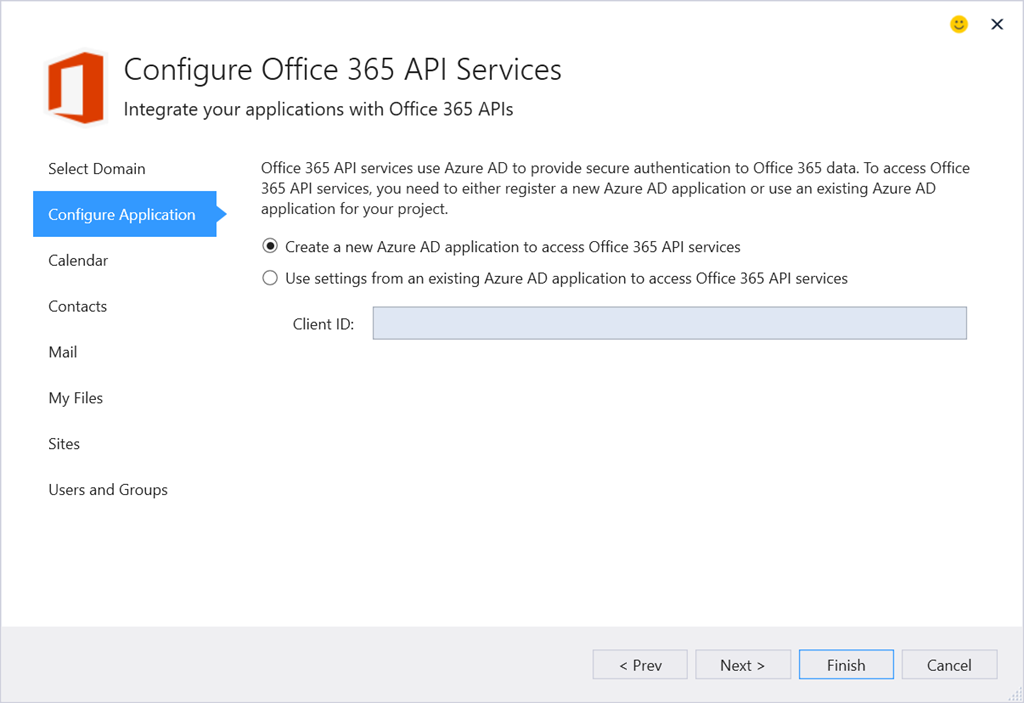This screenshot has height=703, width=1024.
Task: Click the Finish button
Action: tap(846, 664)
